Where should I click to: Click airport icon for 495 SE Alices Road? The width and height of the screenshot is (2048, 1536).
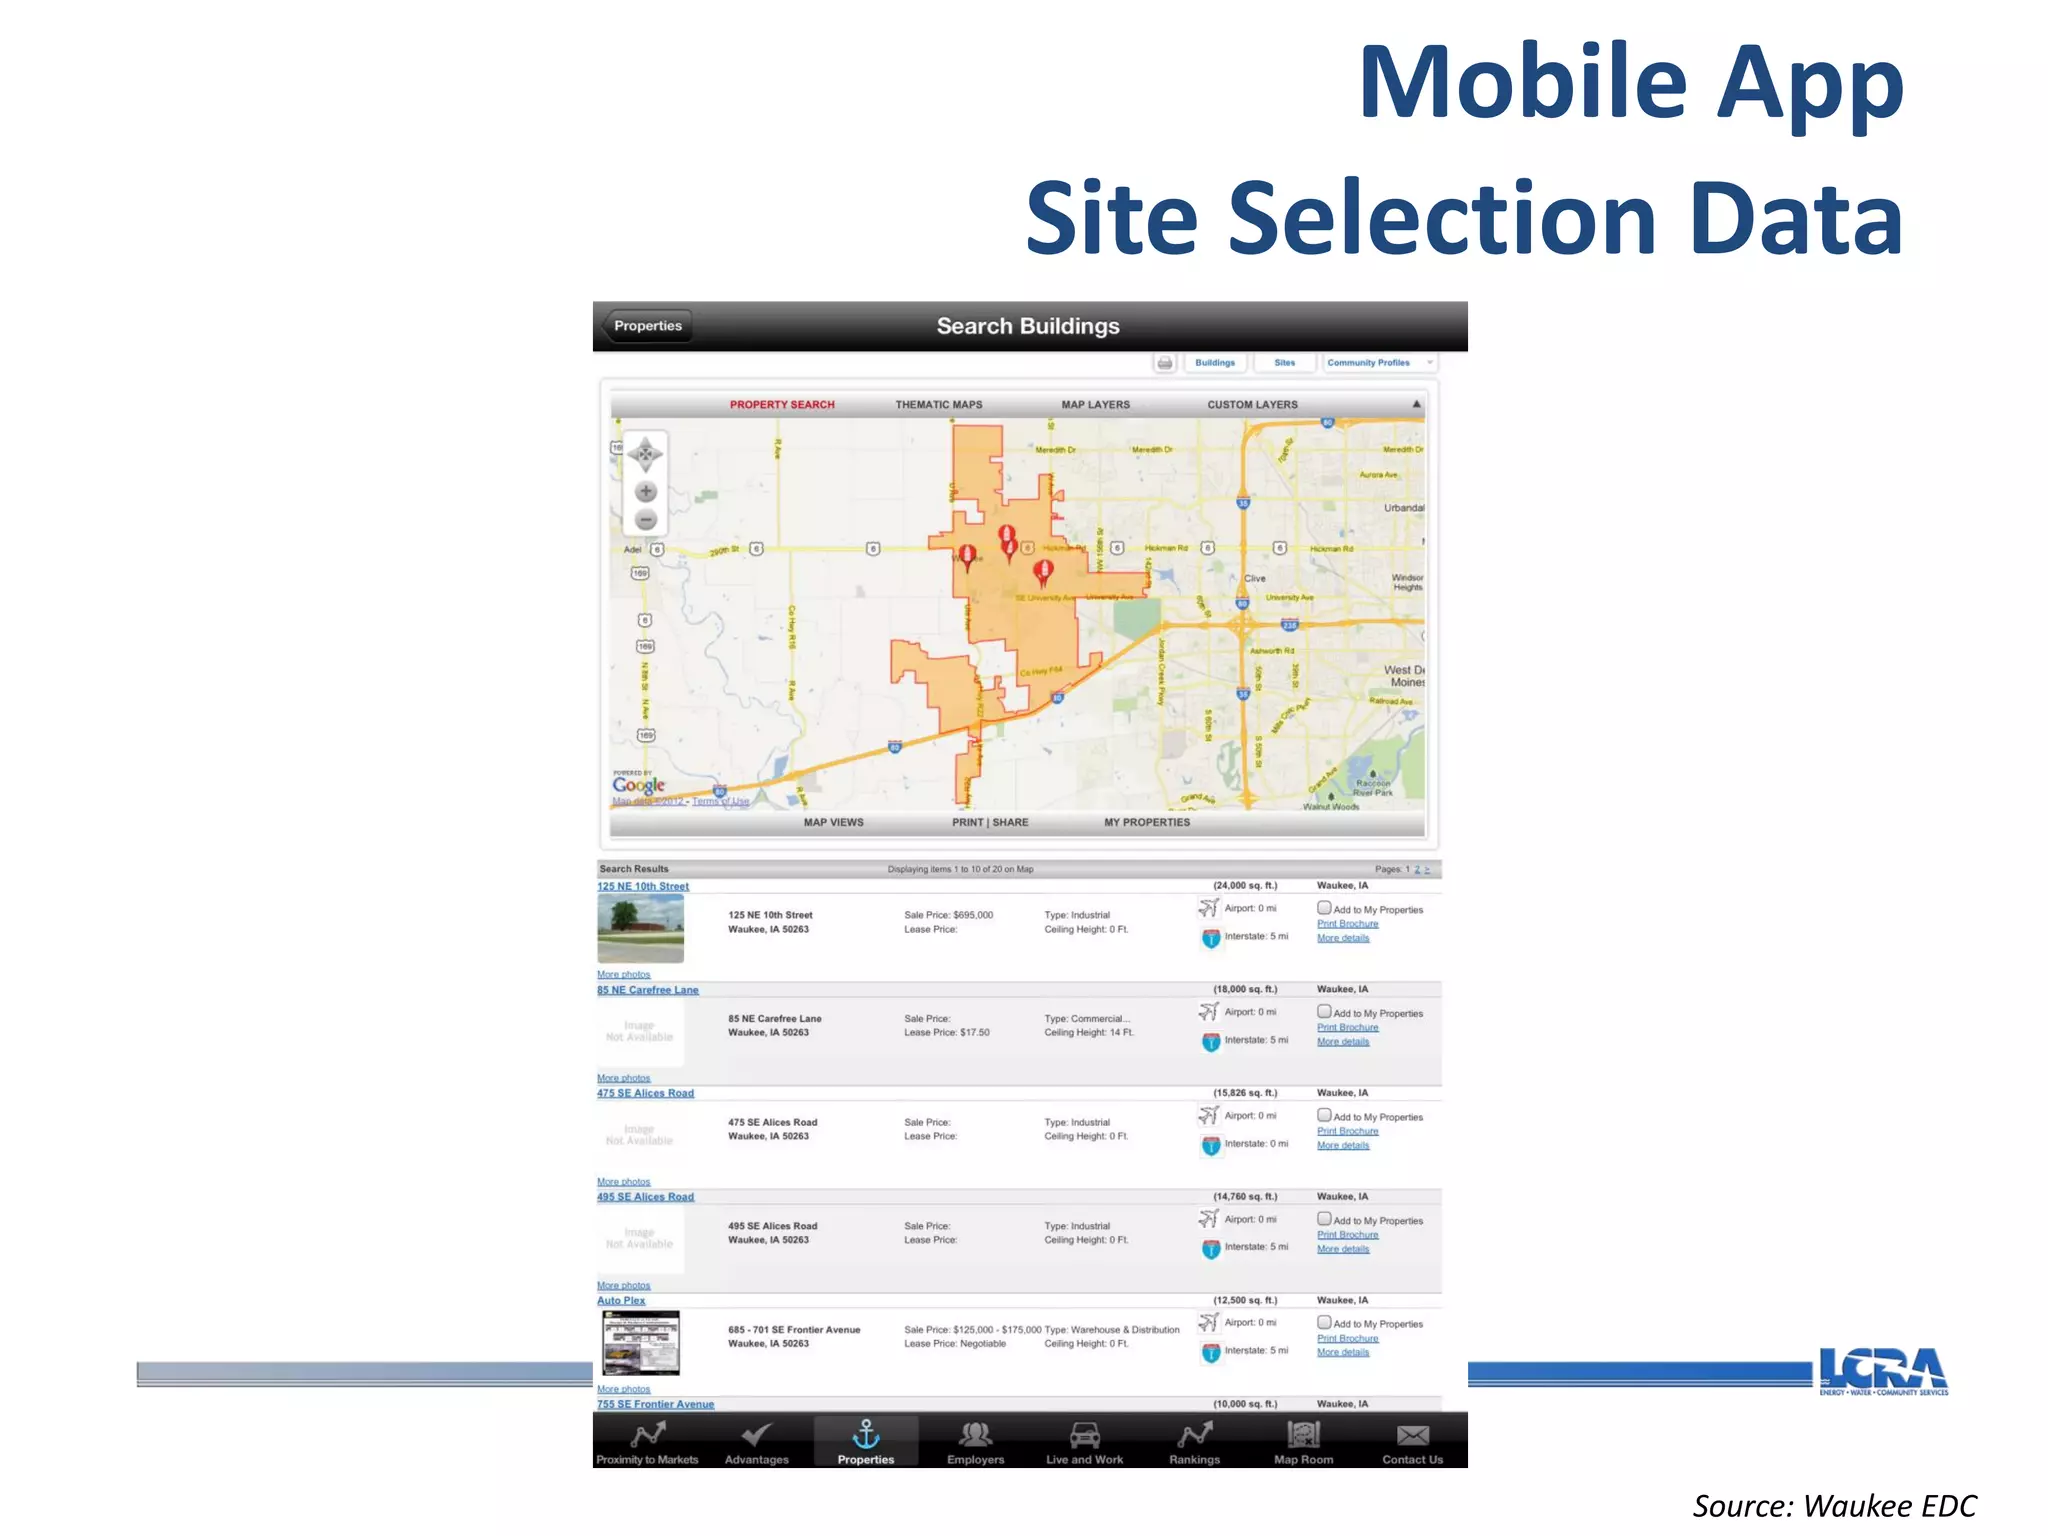1209,1219
